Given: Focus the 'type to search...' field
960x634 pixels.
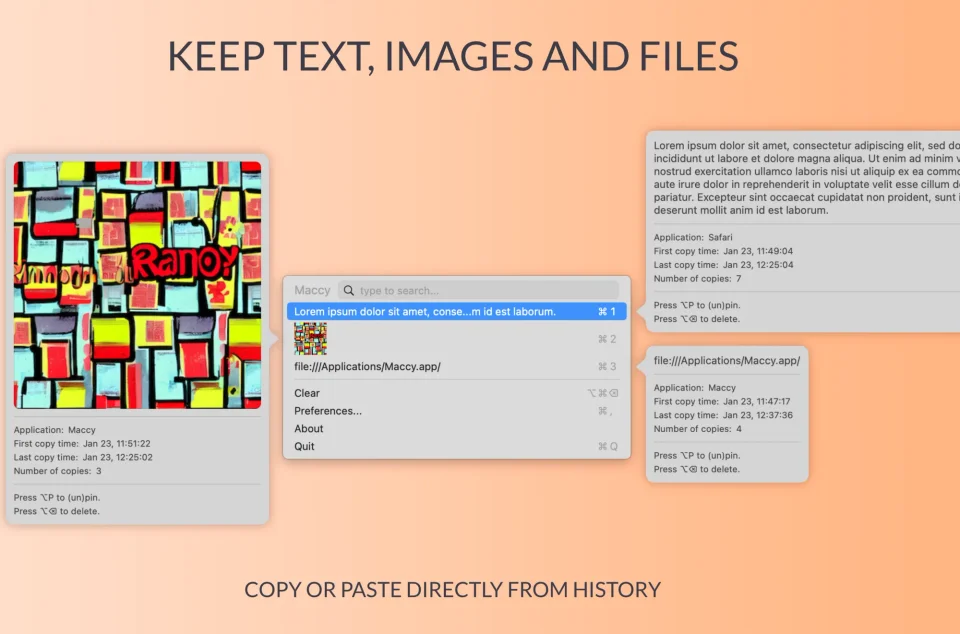Looking at the screenshot, I should (478, 290).
